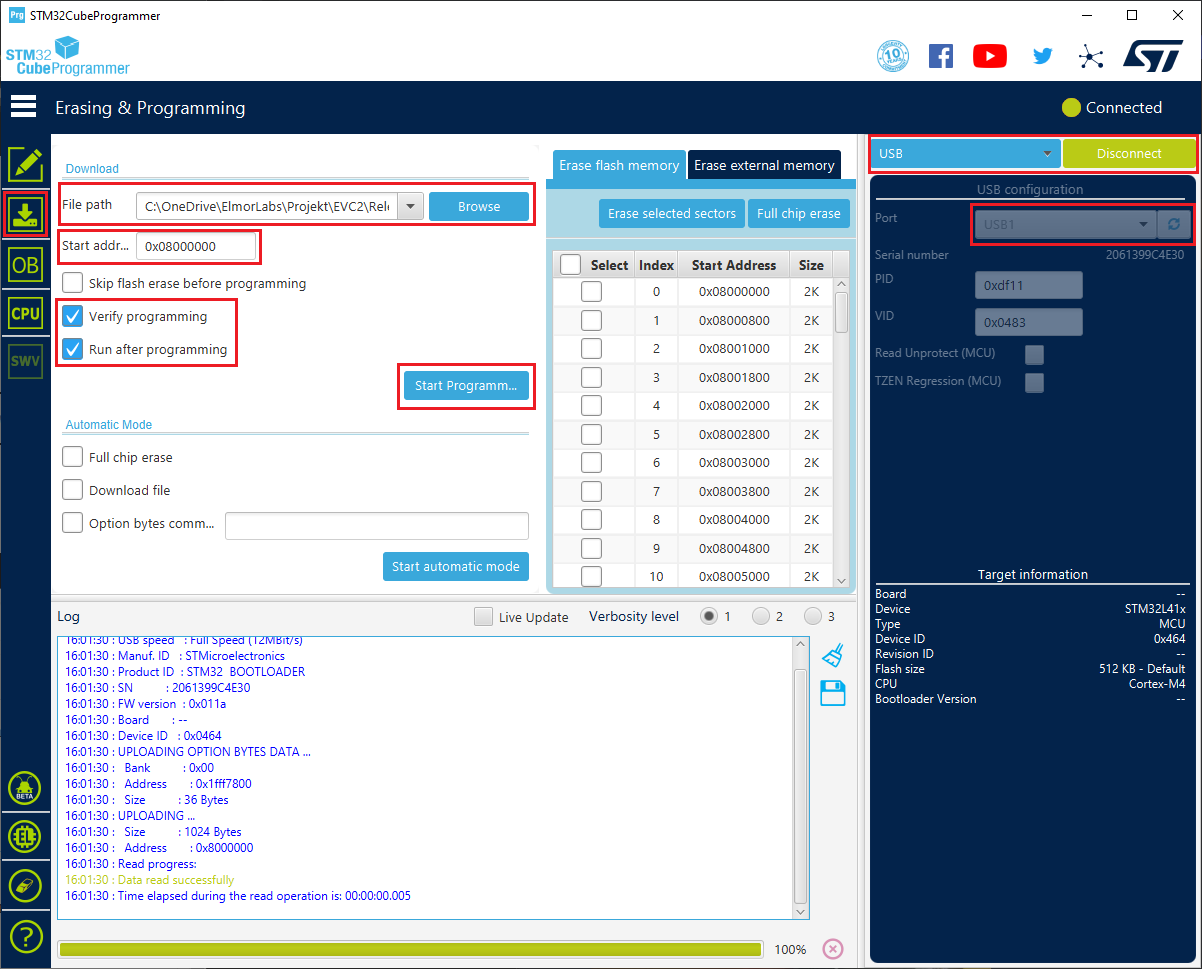Enable Skip flash erase before programming
Screen dimensions: 1202x969
click(x=73, y=283)
